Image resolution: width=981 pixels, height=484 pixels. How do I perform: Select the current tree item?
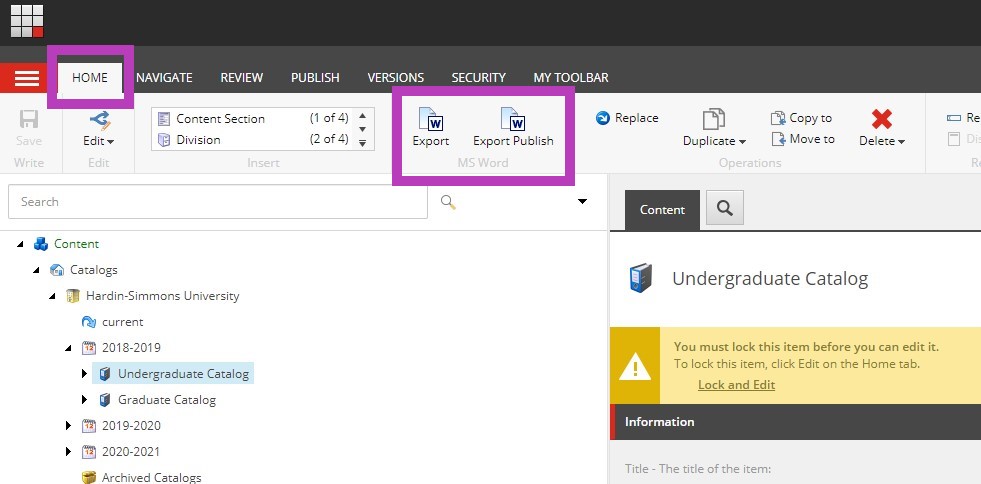coord(123,322)
